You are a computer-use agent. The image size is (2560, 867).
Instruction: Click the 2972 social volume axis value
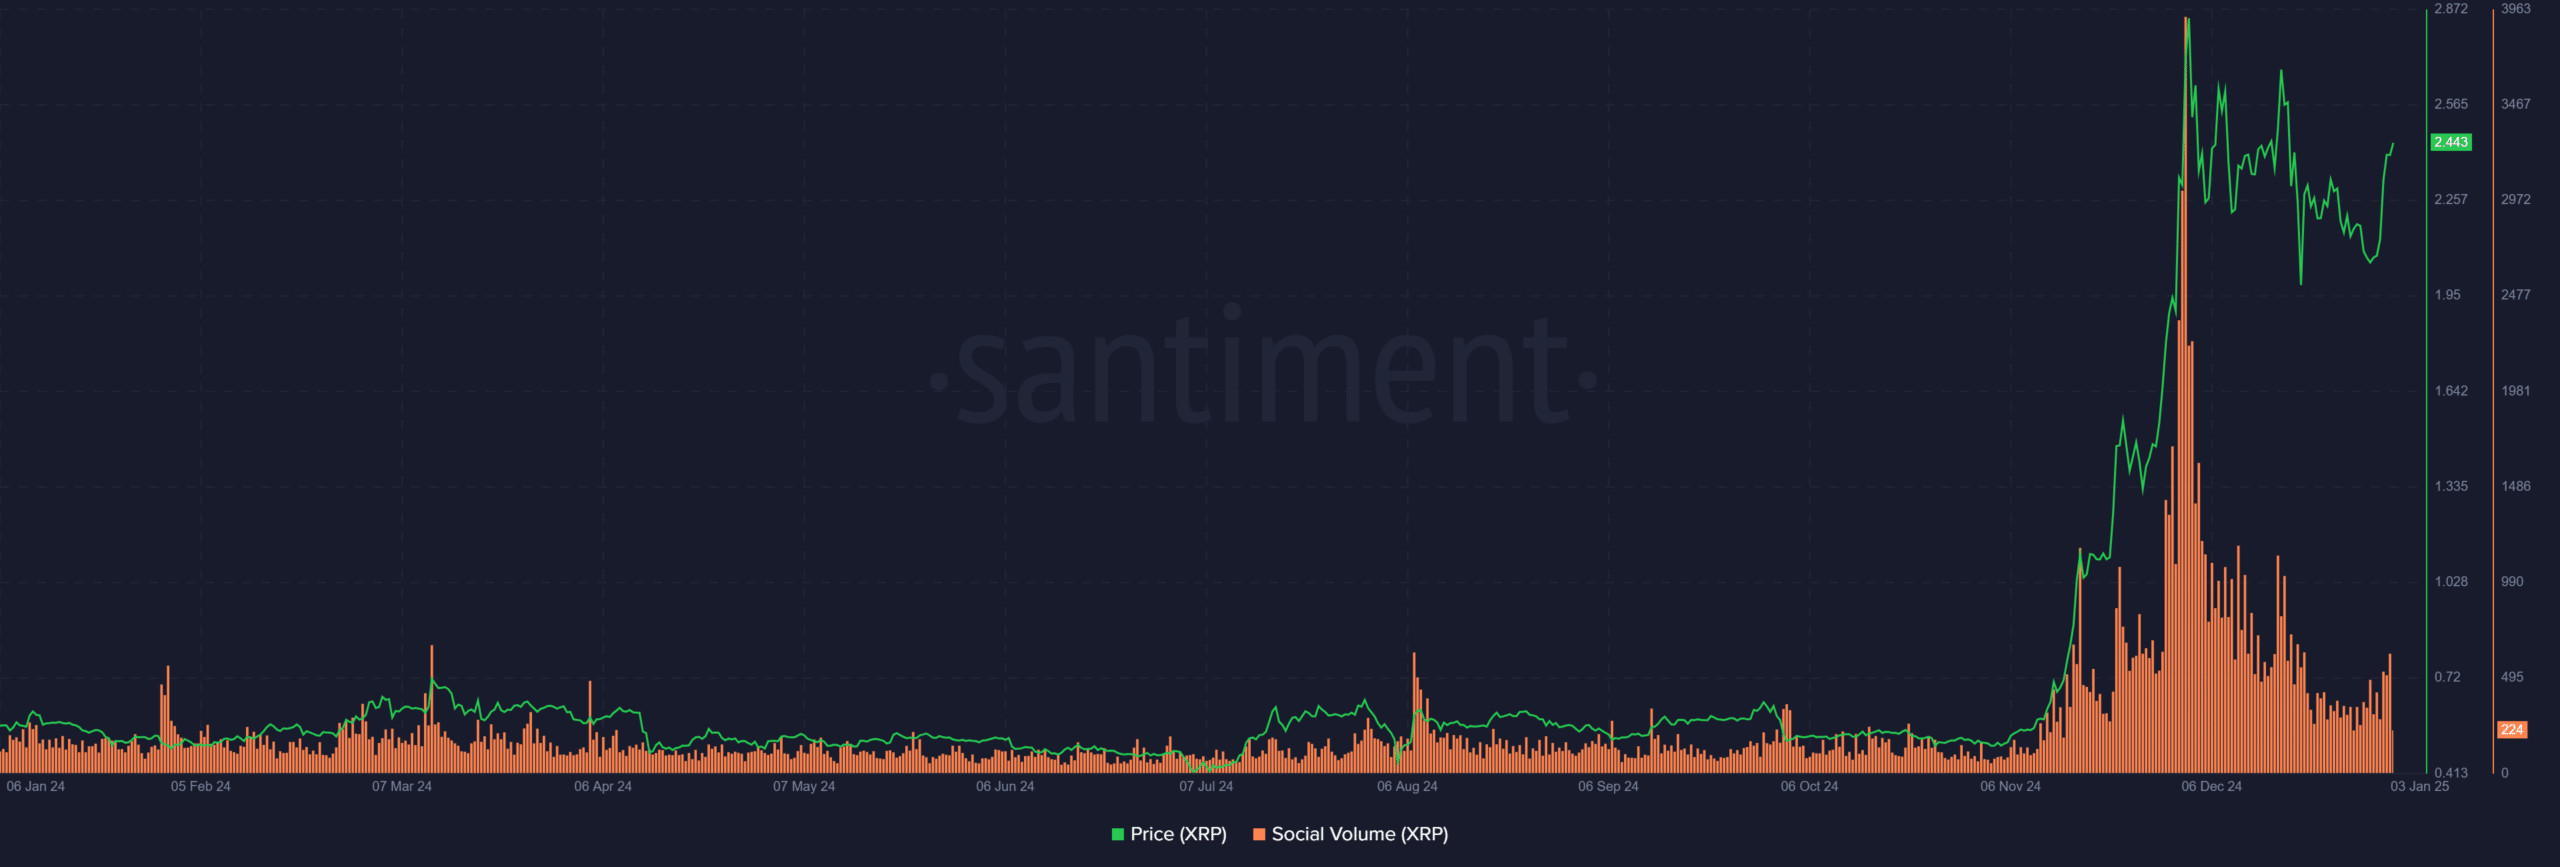[x=2516, y=199]
